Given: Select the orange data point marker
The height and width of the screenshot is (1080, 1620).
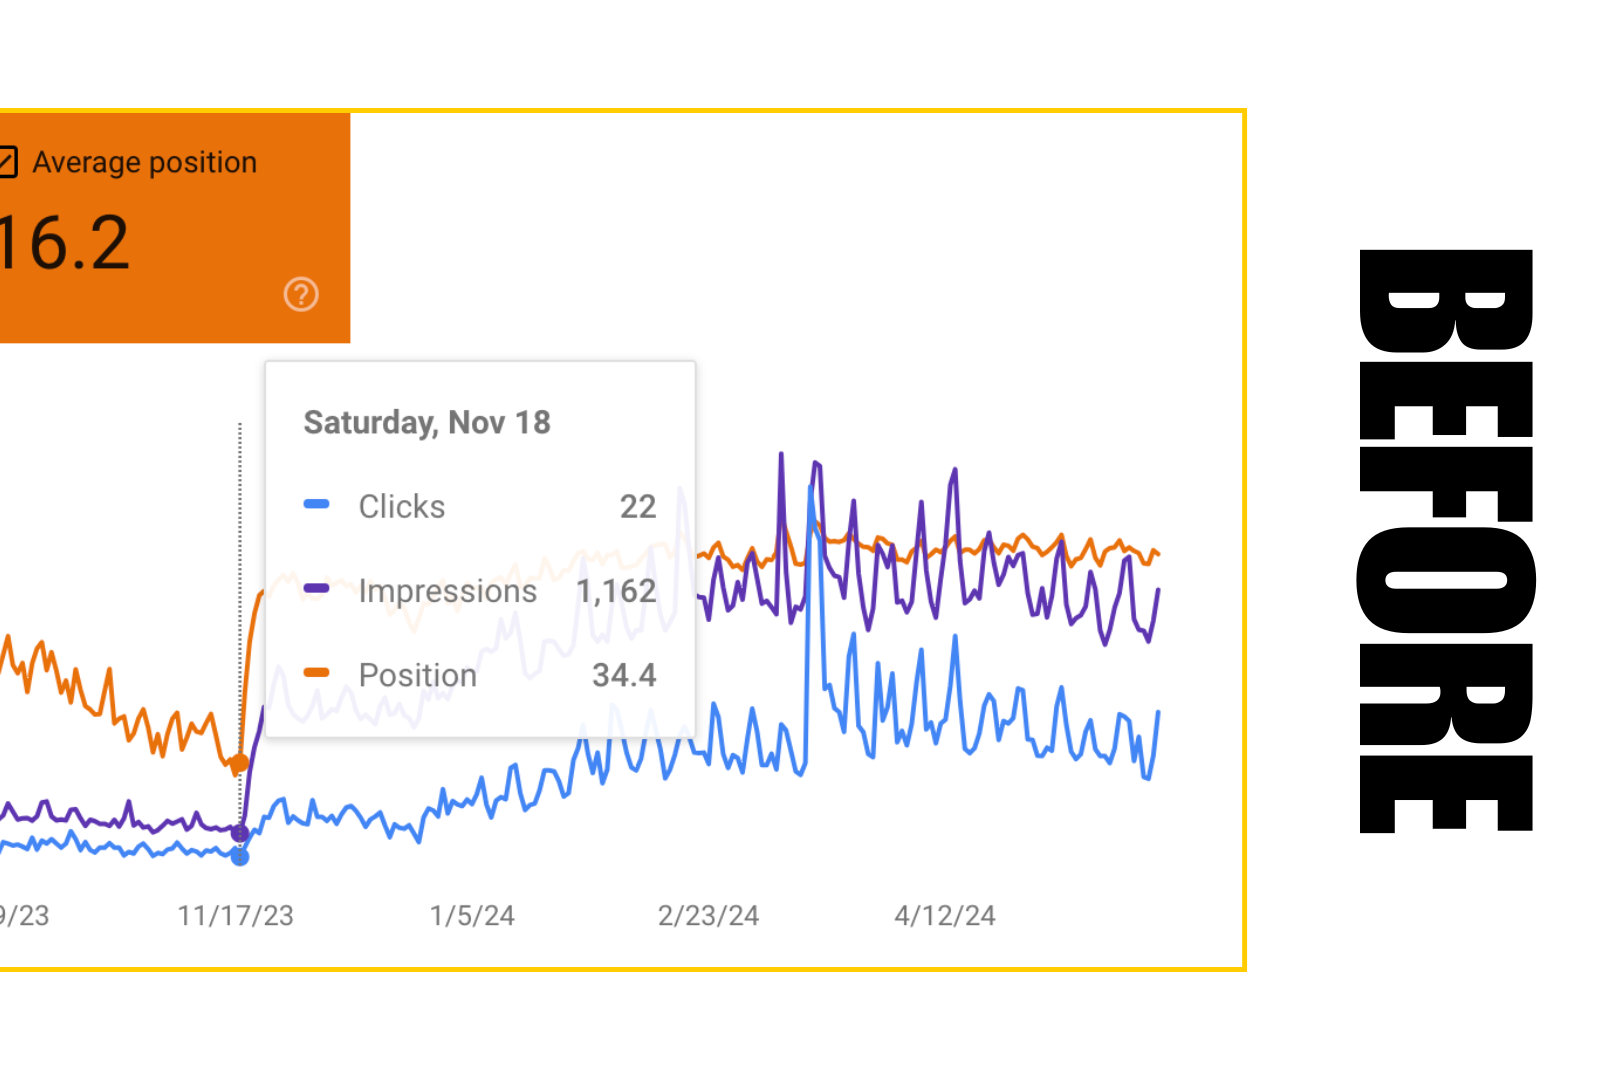Looking at the screenshot, I should (240, 763).
